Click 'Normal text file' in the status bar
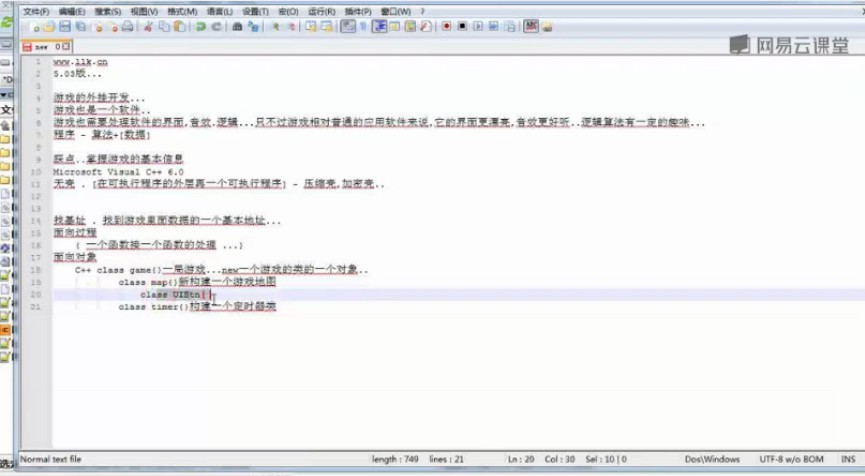Screen dimensions: 865x476 click(51, 459)
